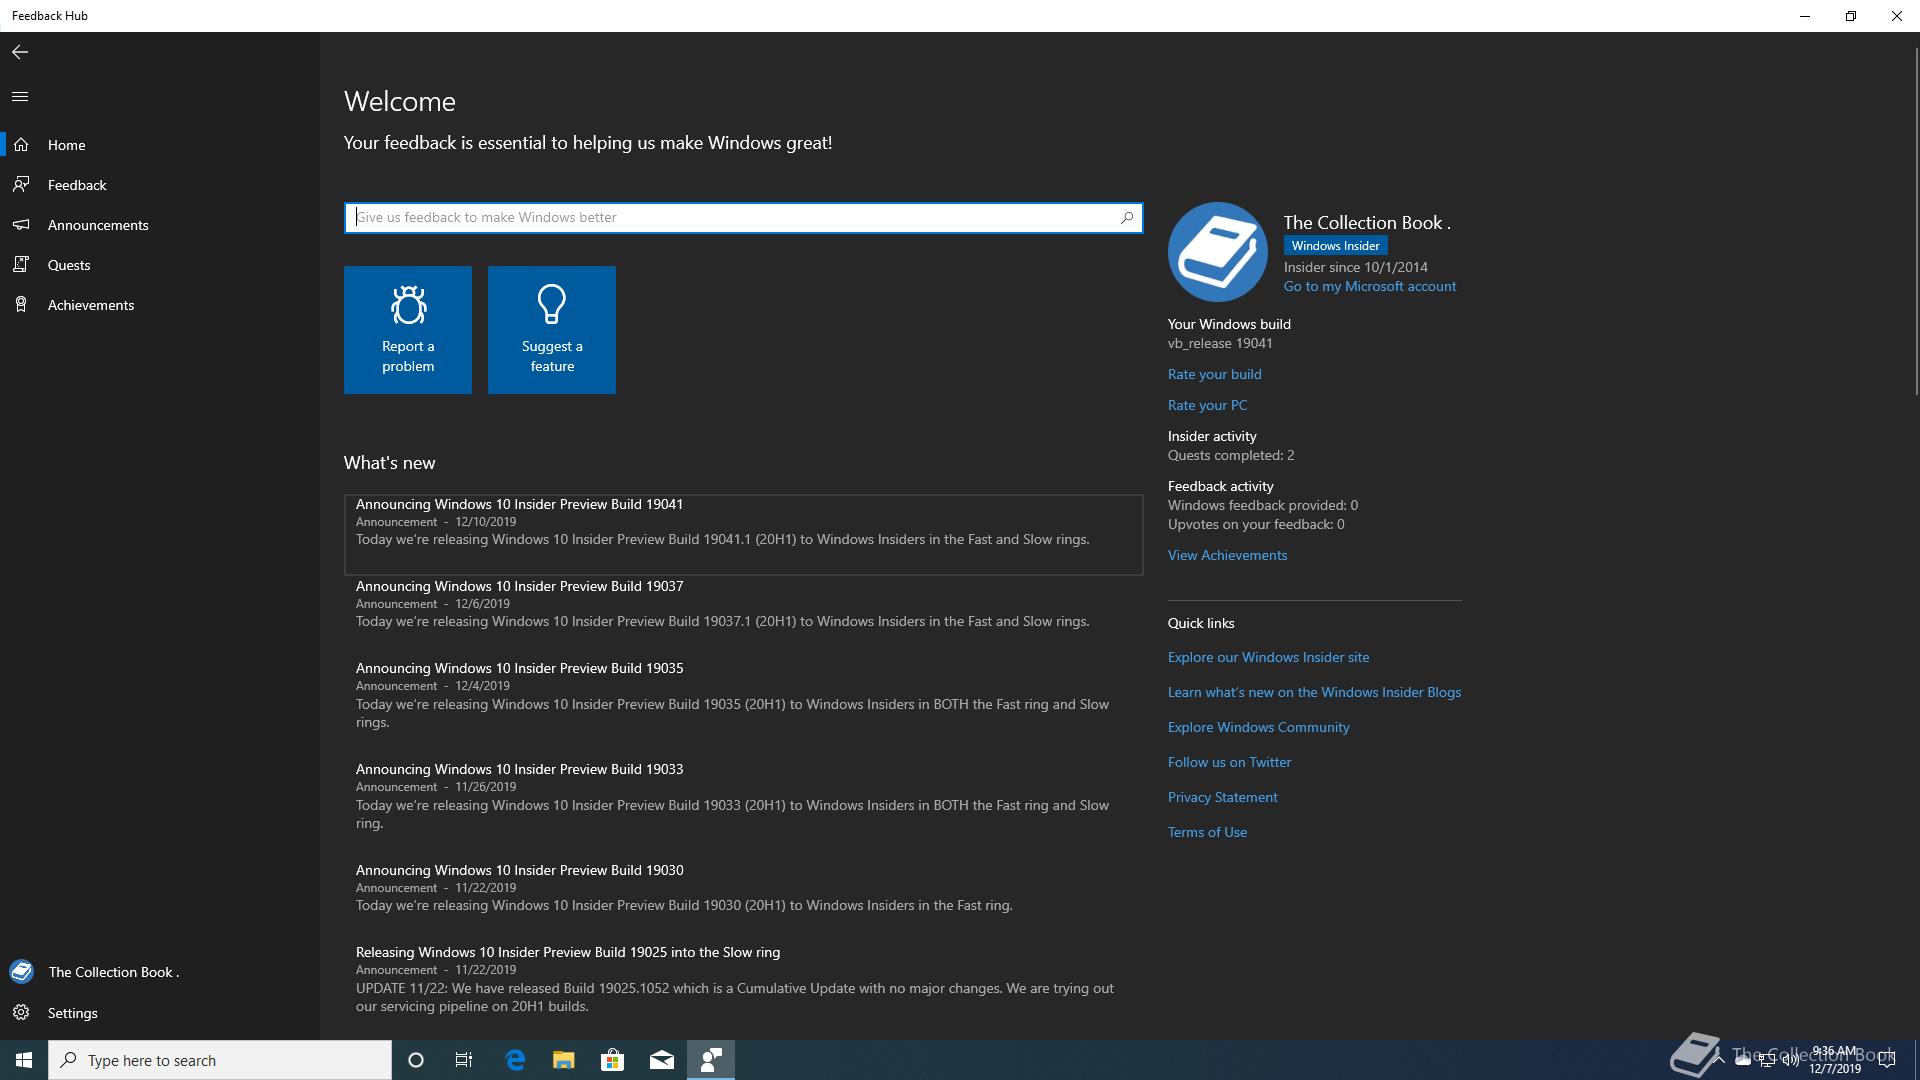Click the Home icon in the sidebar
This screenshot has width=1920, height=1080.
(x=21, y=145)
